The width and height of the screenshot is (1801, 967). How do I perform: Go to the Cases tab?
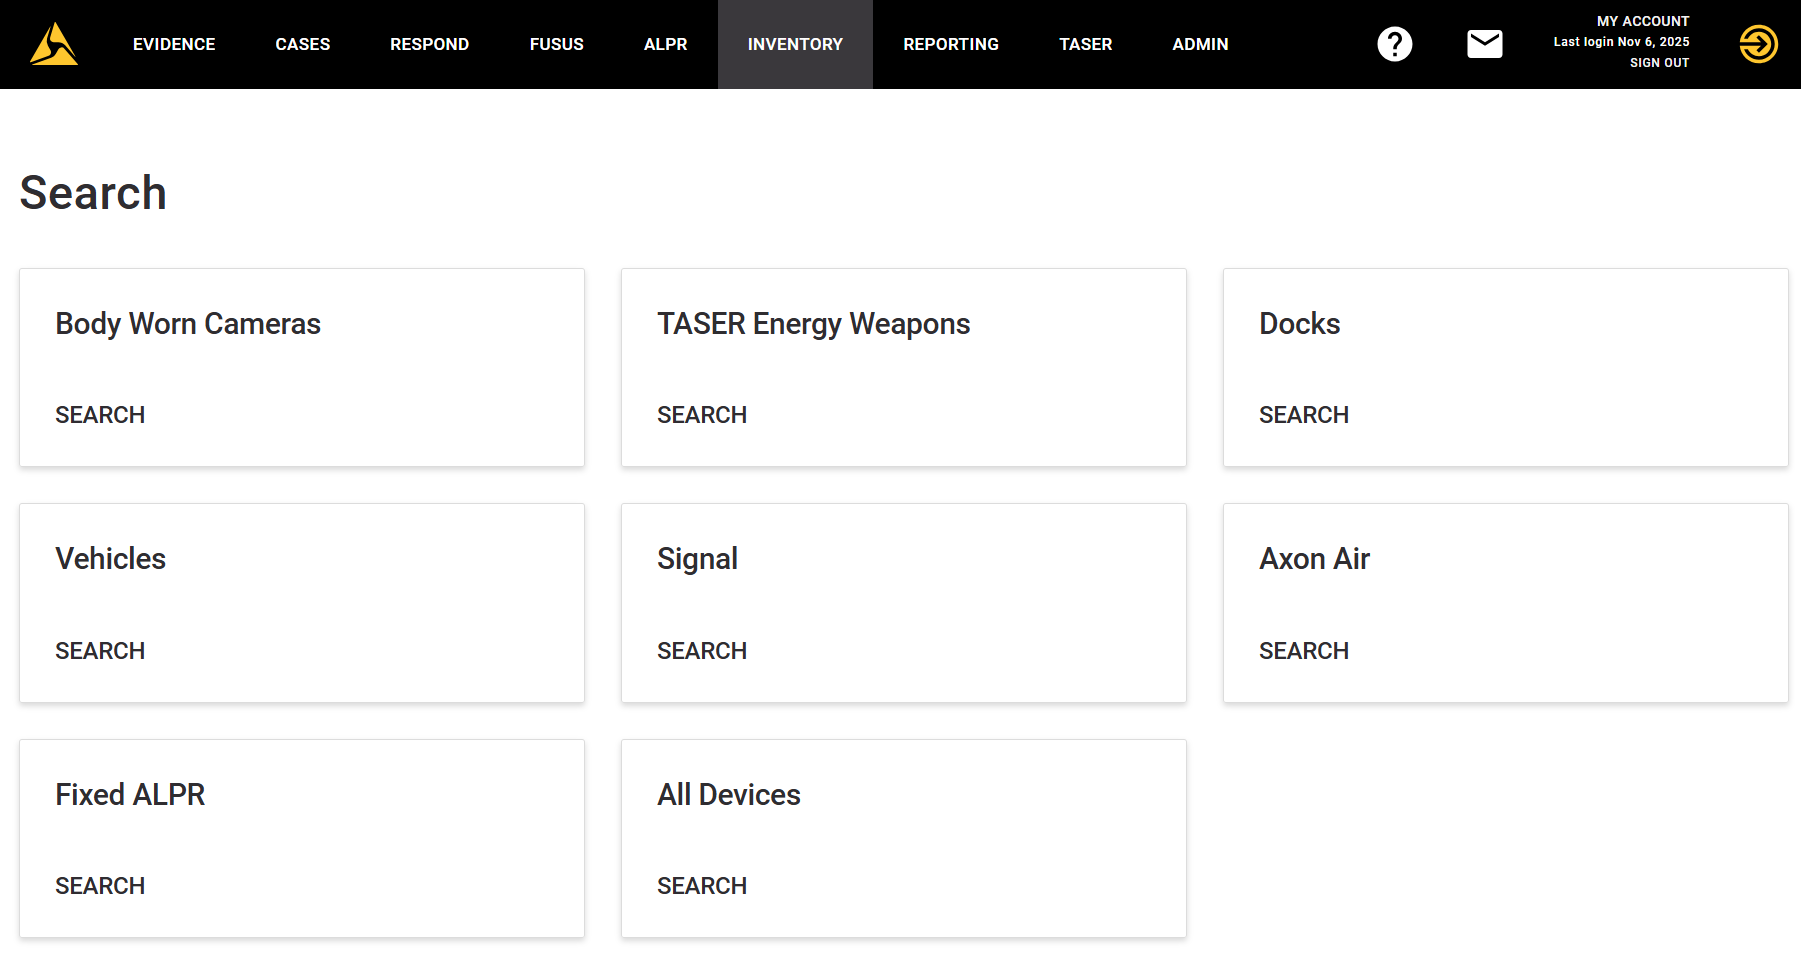(x=302, y=44)
